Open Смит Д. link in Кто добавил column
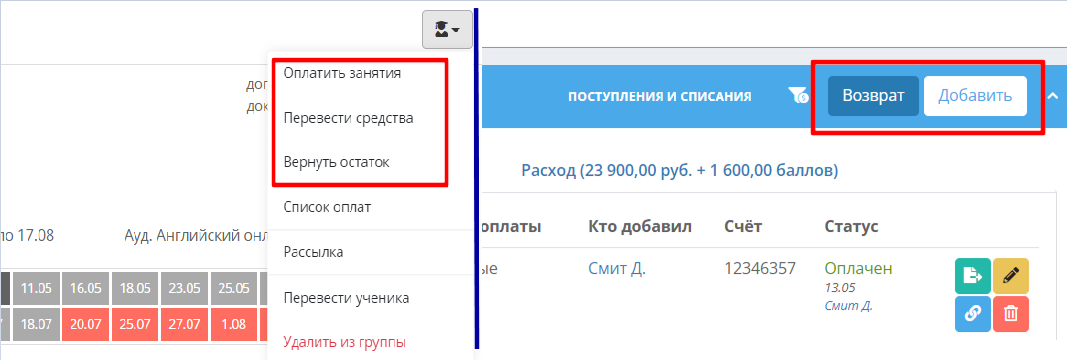 (617, 269)
